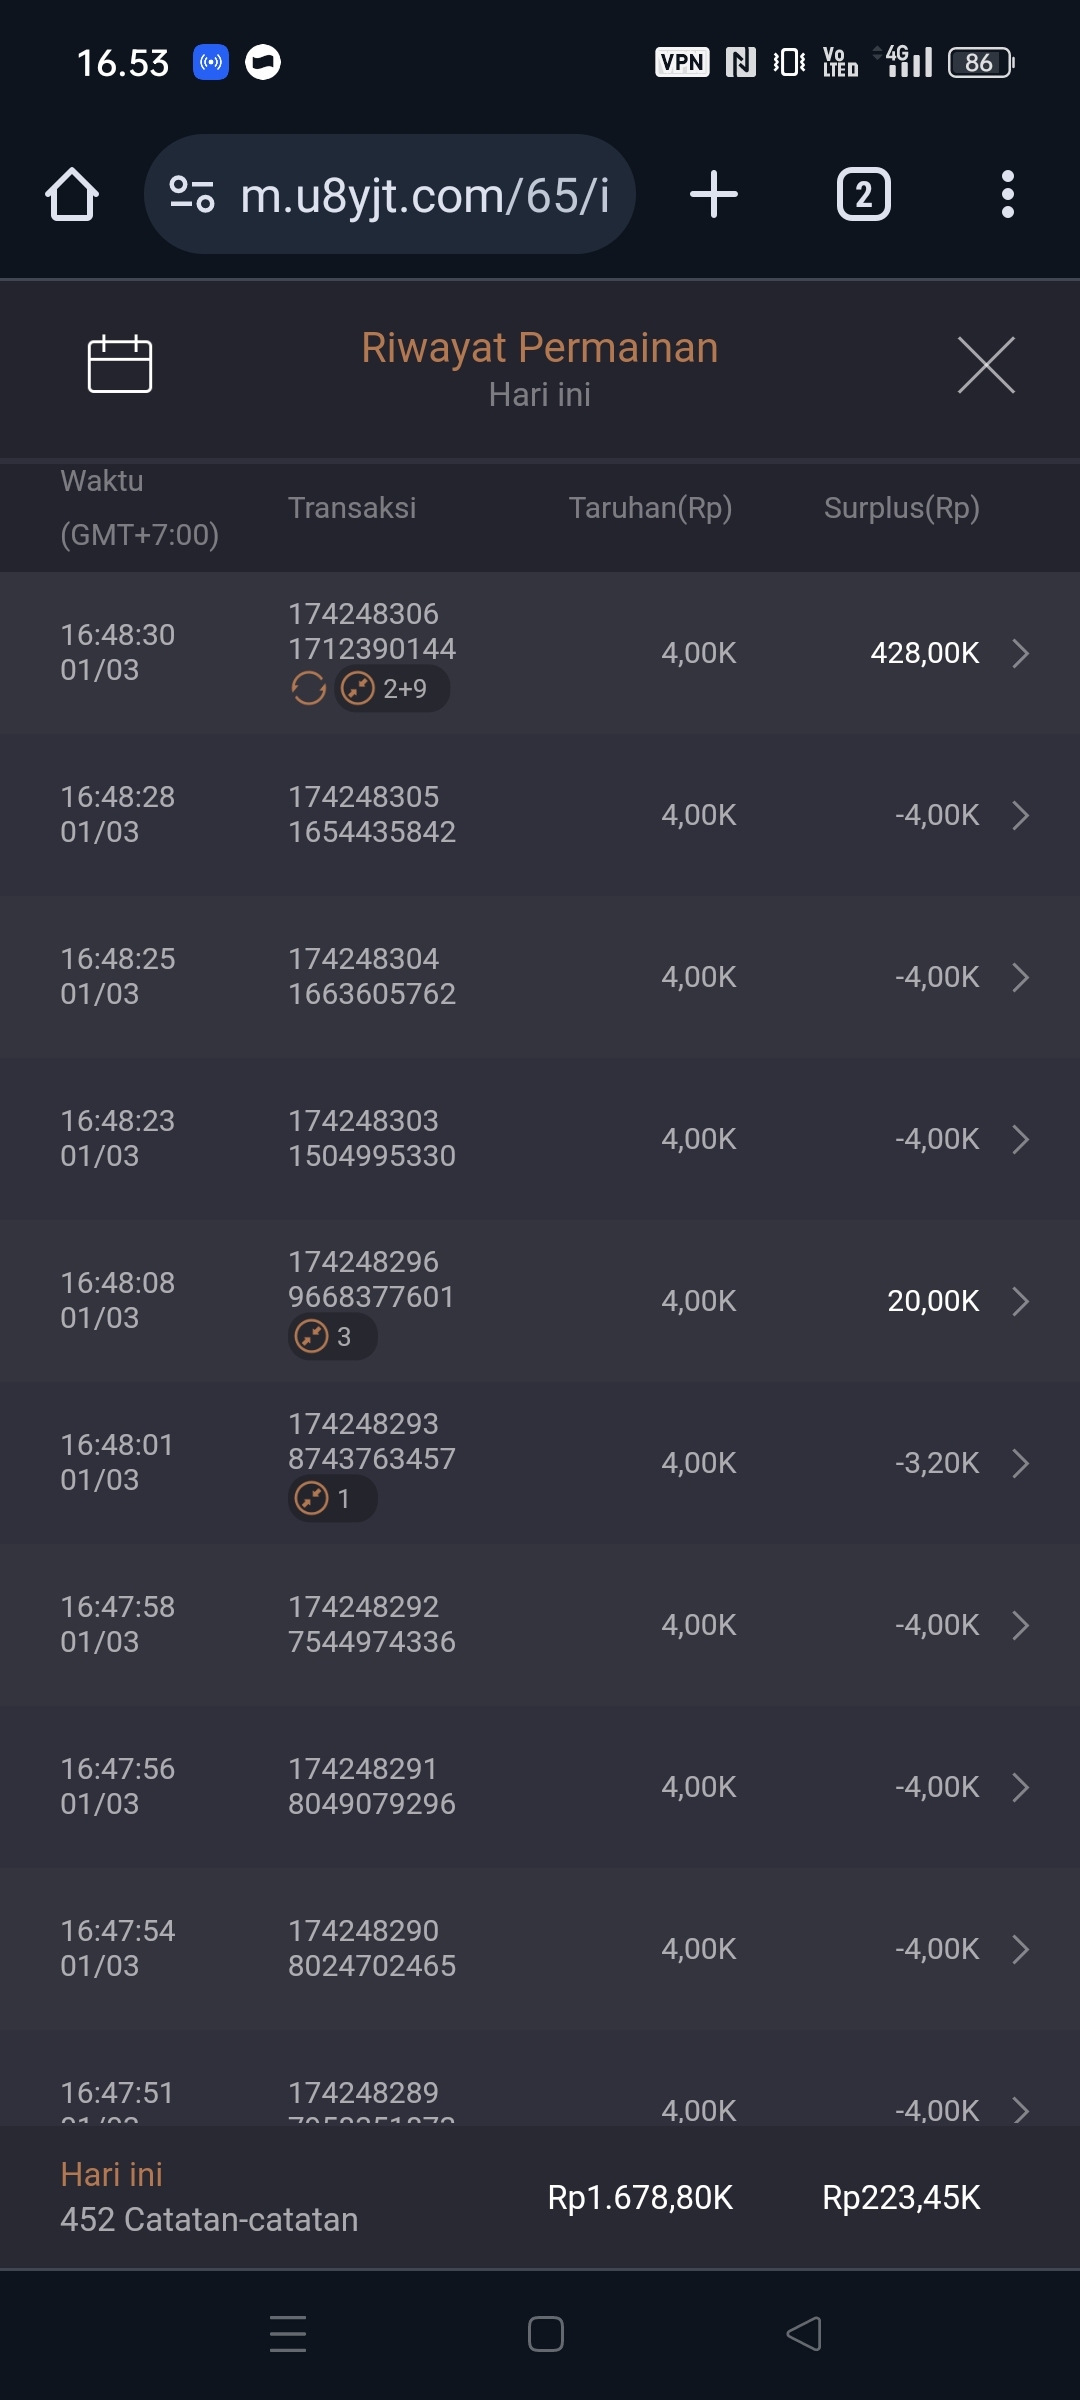This screenshot has width=1080, height=2400.
Task: Open transaction 174248305 at 16:48:28
Action: 540,815
